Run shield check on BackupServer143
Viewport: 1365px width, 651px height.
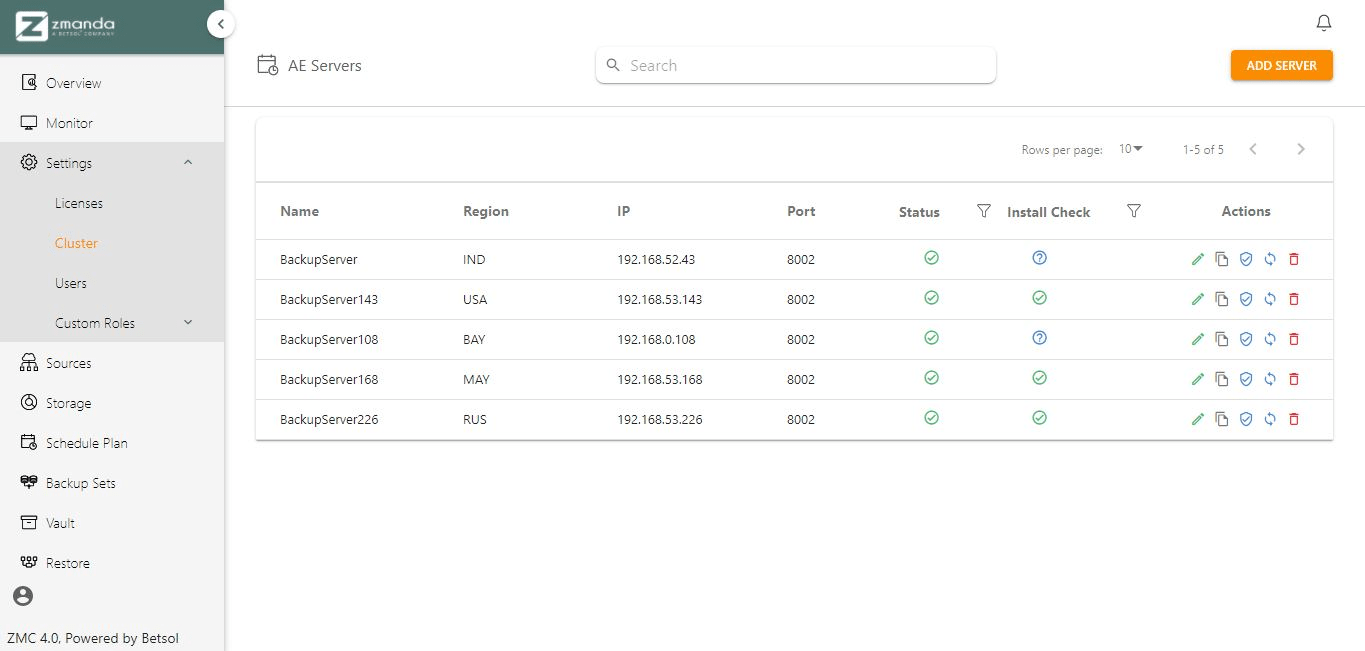click(1246, 299)
